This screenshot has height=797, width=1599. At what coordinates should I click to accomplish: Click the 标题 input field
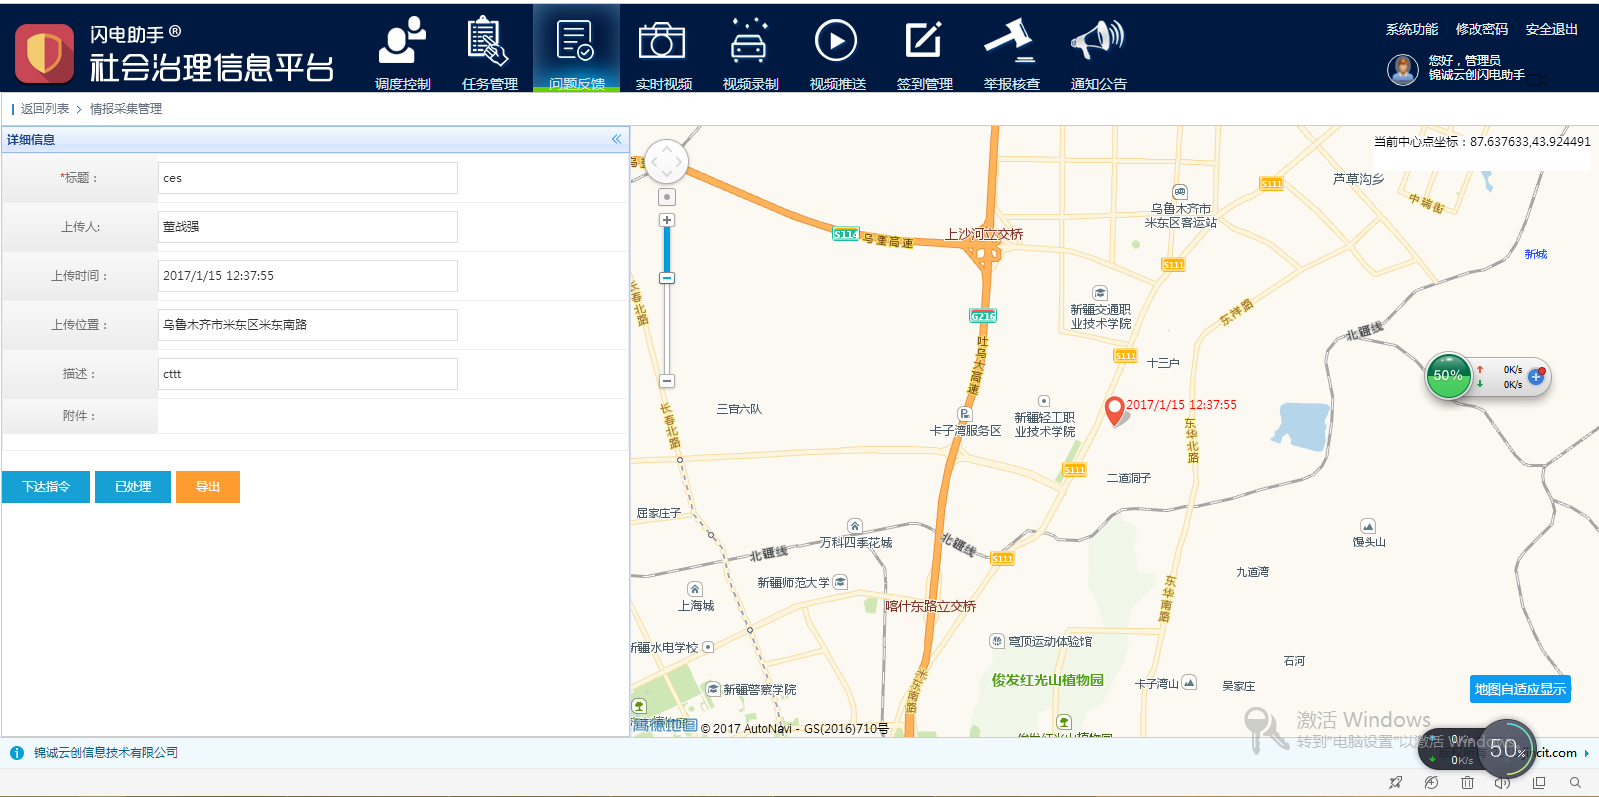[308, 178]
